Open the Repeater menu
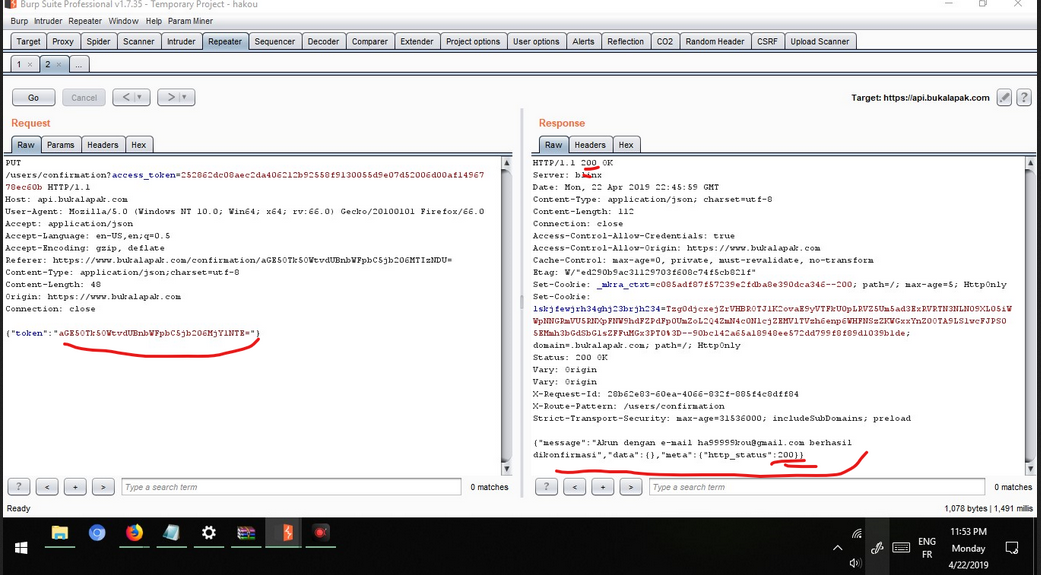 pos(85,21)
